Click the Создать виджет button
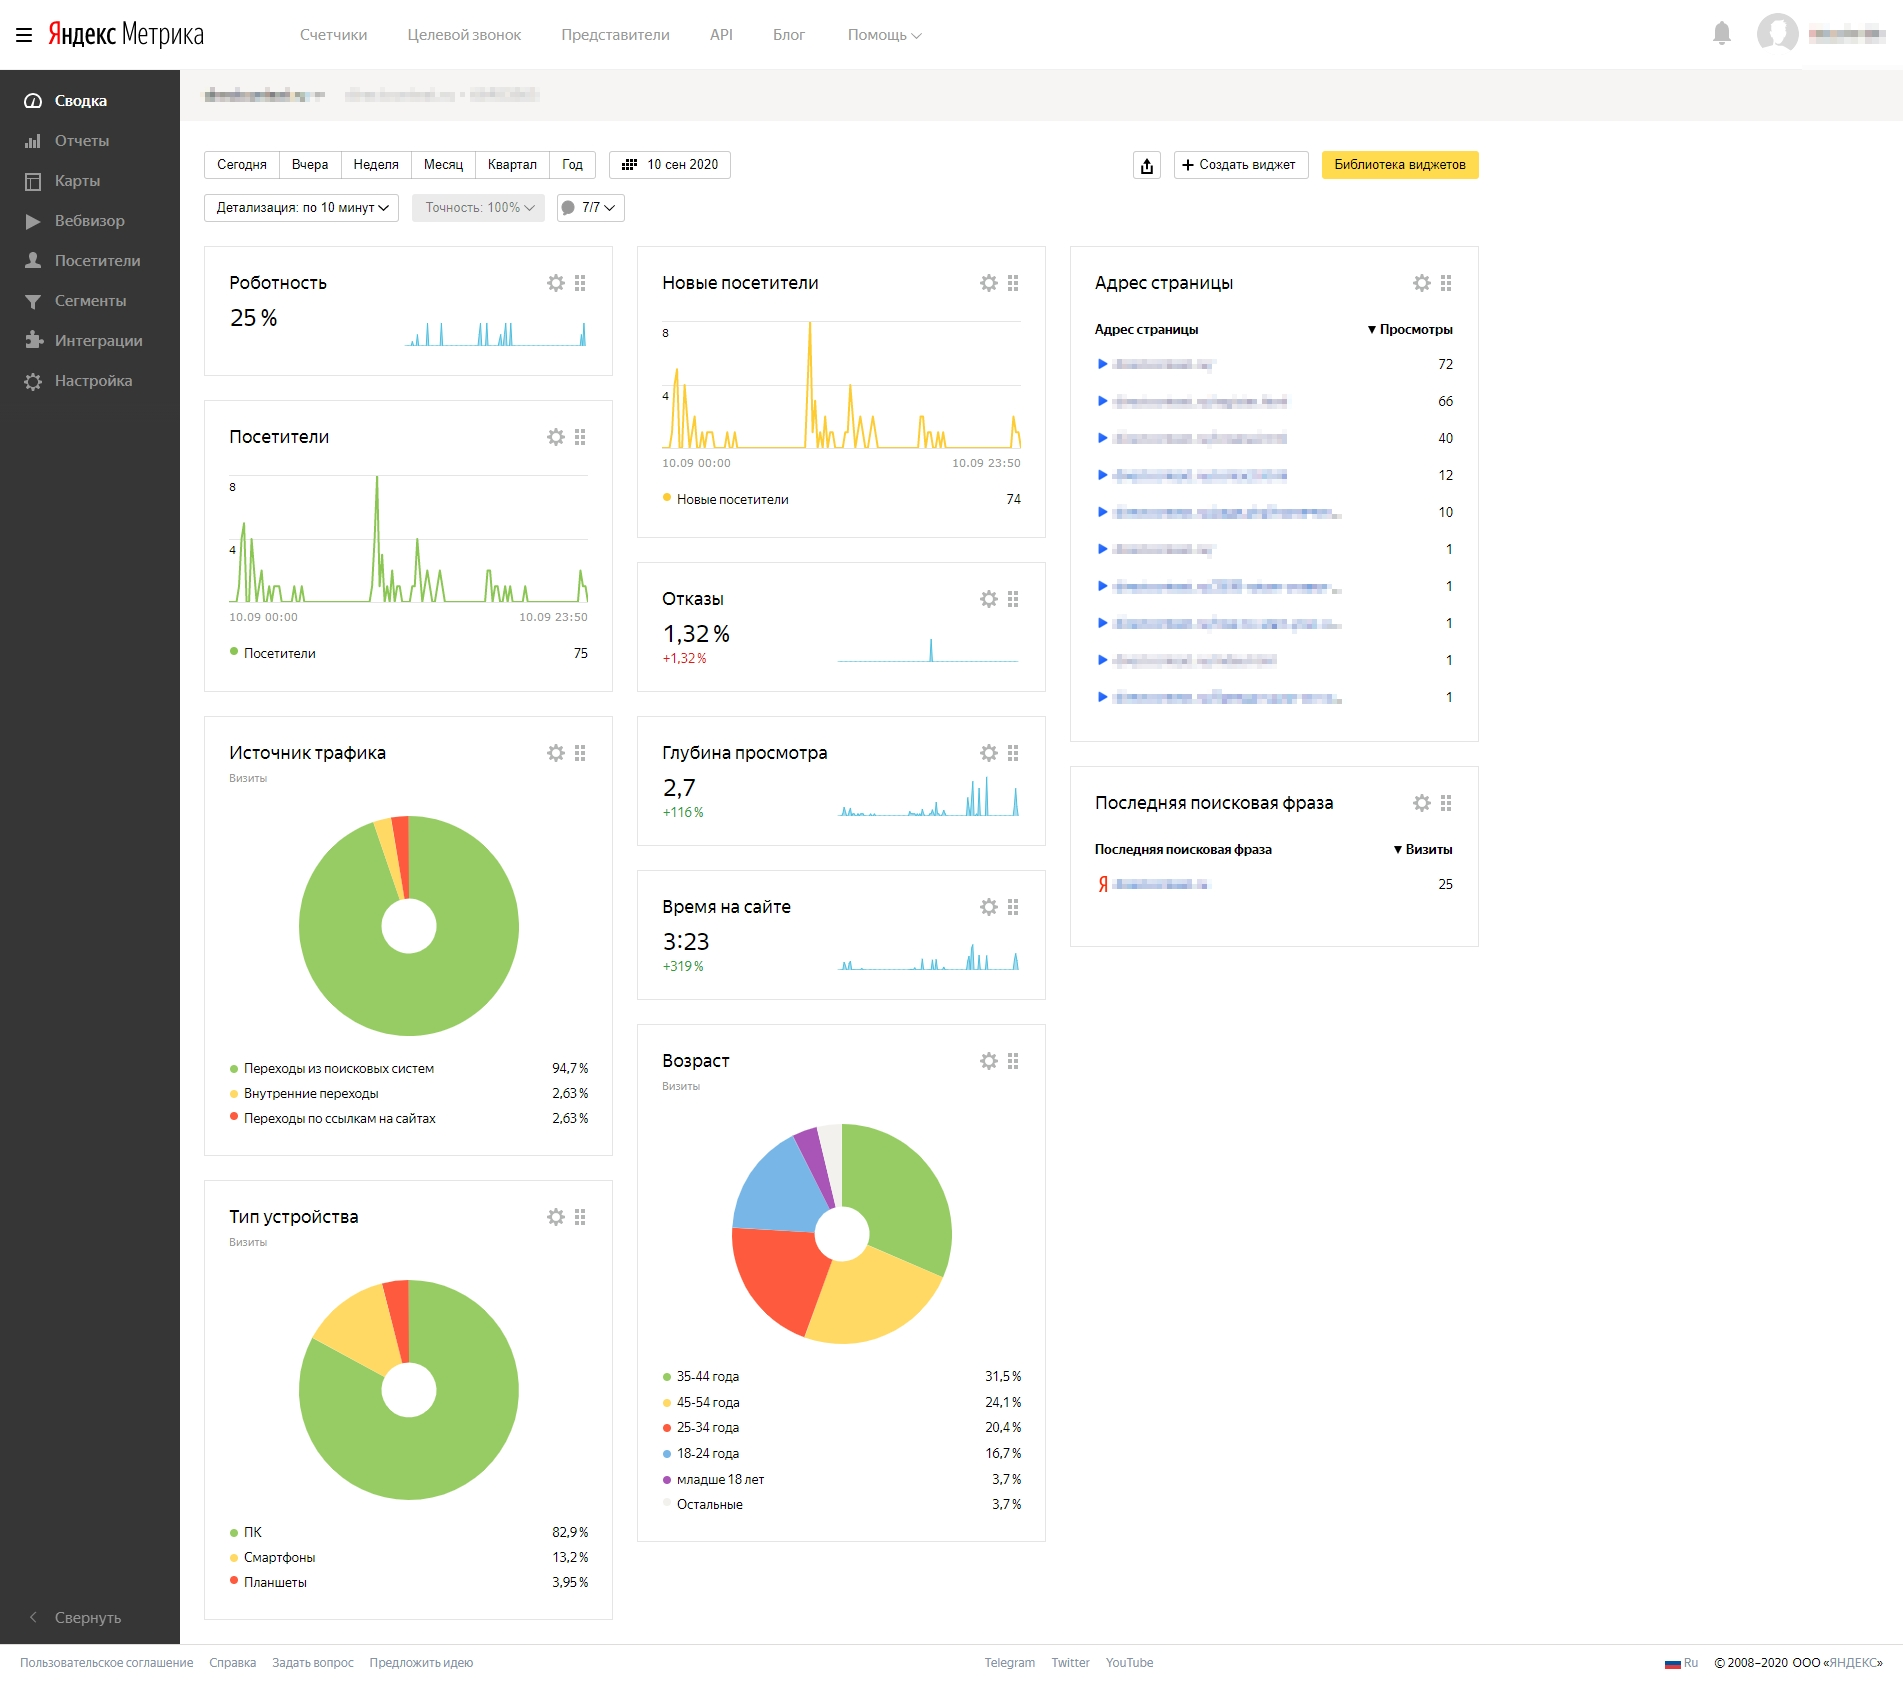Viewport: 1903px width, 1681px height. (x=1240, y=165)
